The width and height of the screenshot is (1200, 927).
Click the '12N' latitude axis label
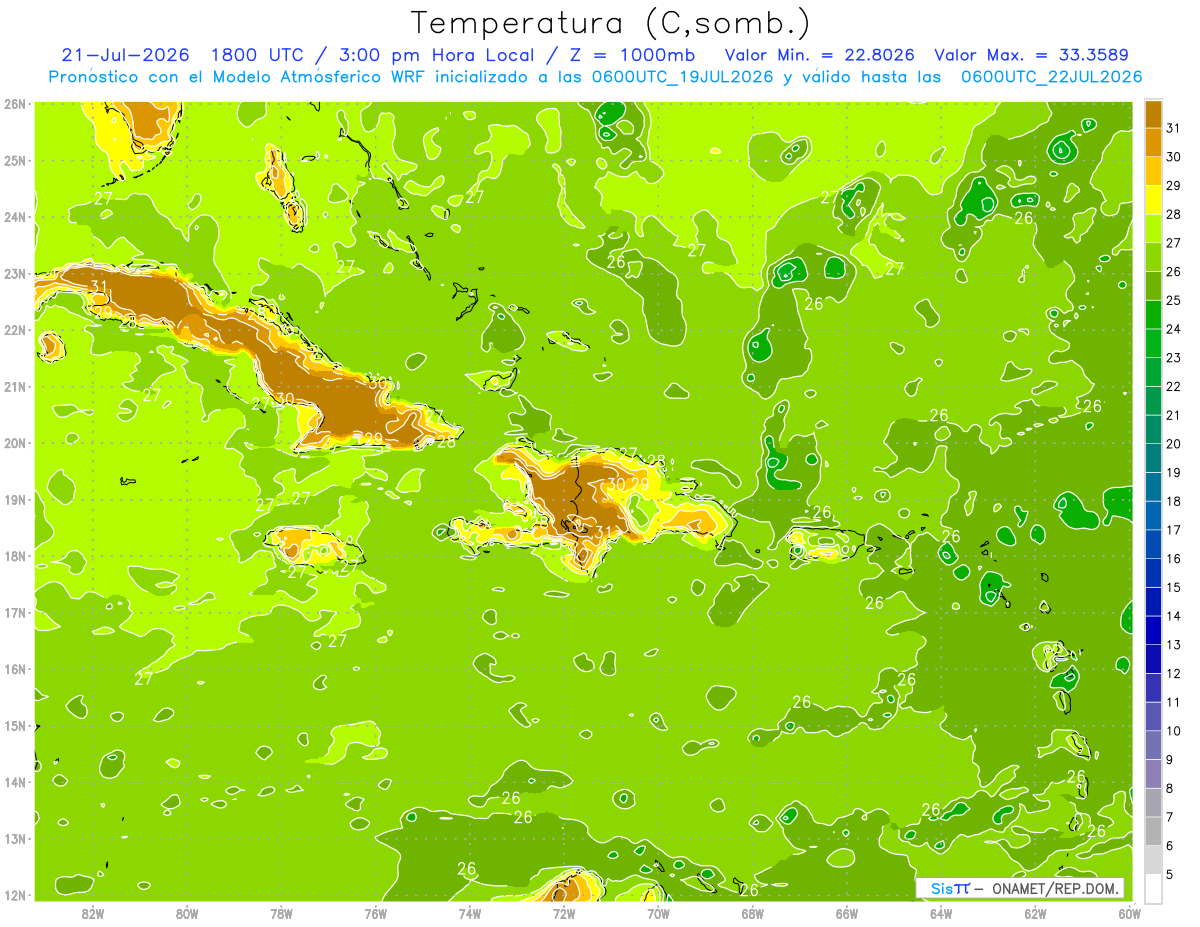click(15, 894)
